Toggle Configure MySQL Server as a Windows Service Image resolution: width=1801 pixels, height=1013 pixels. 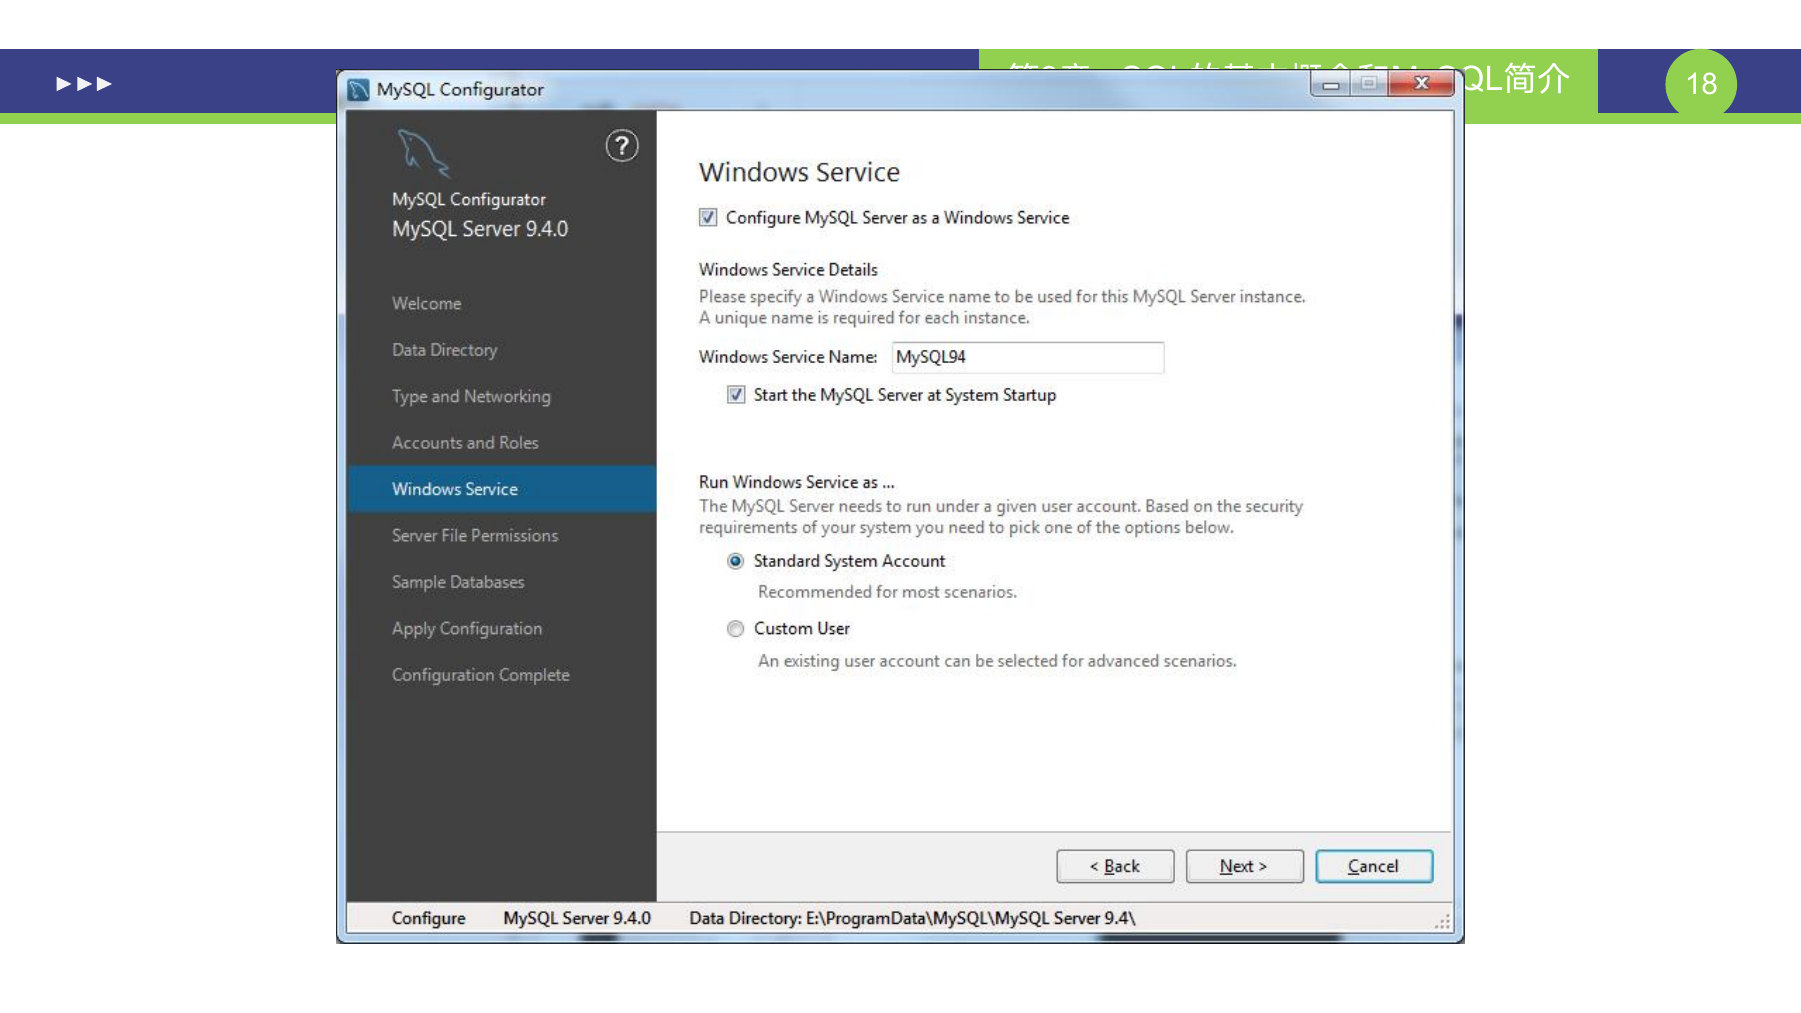coord(708,217)
